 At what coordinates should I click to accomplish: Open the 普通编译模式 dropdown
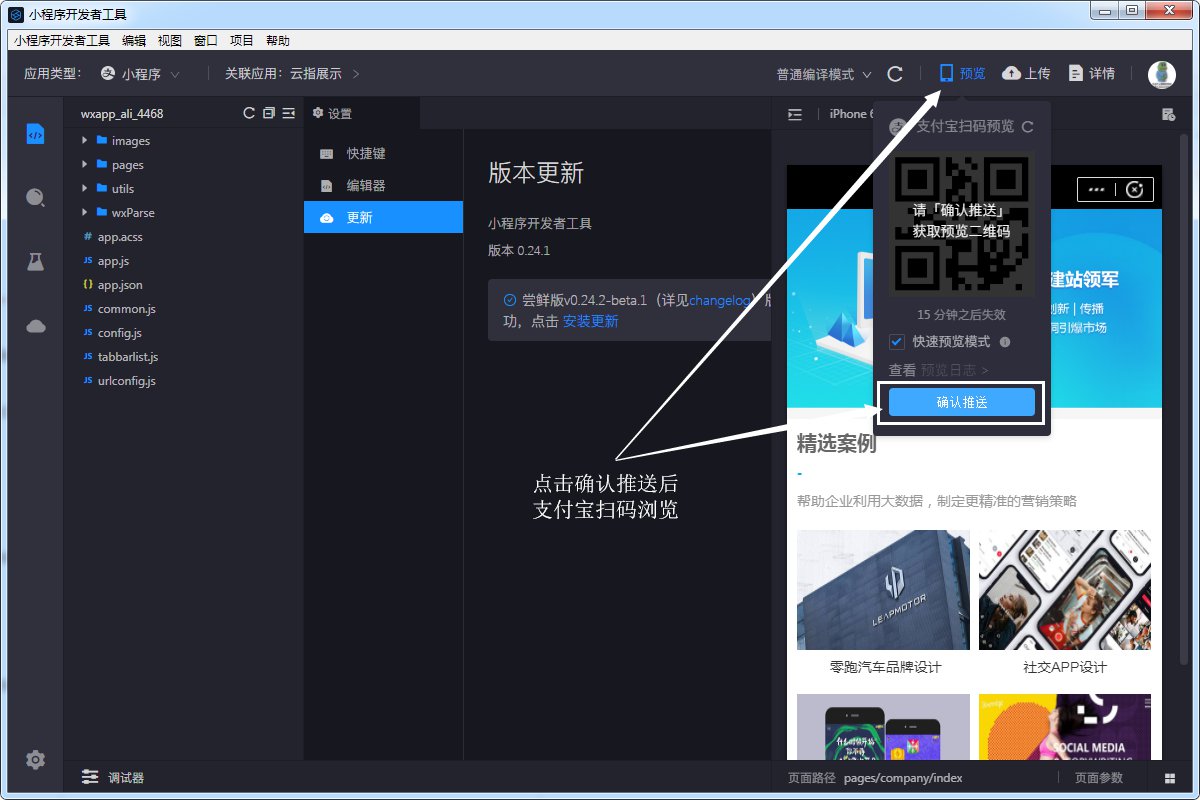[x=824, y=75]
